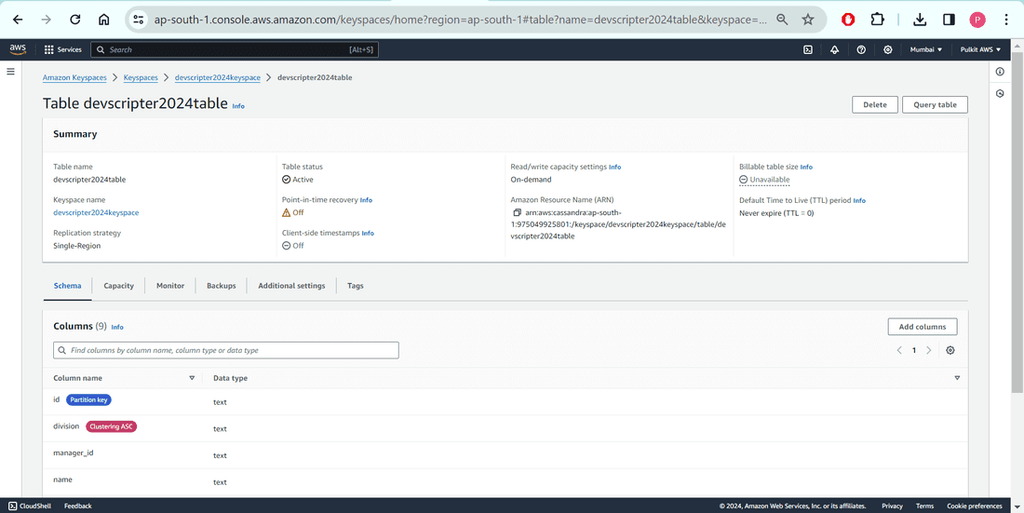Open Info for Point-in-time recovery
1024x513 pixels.
point(366,200)
